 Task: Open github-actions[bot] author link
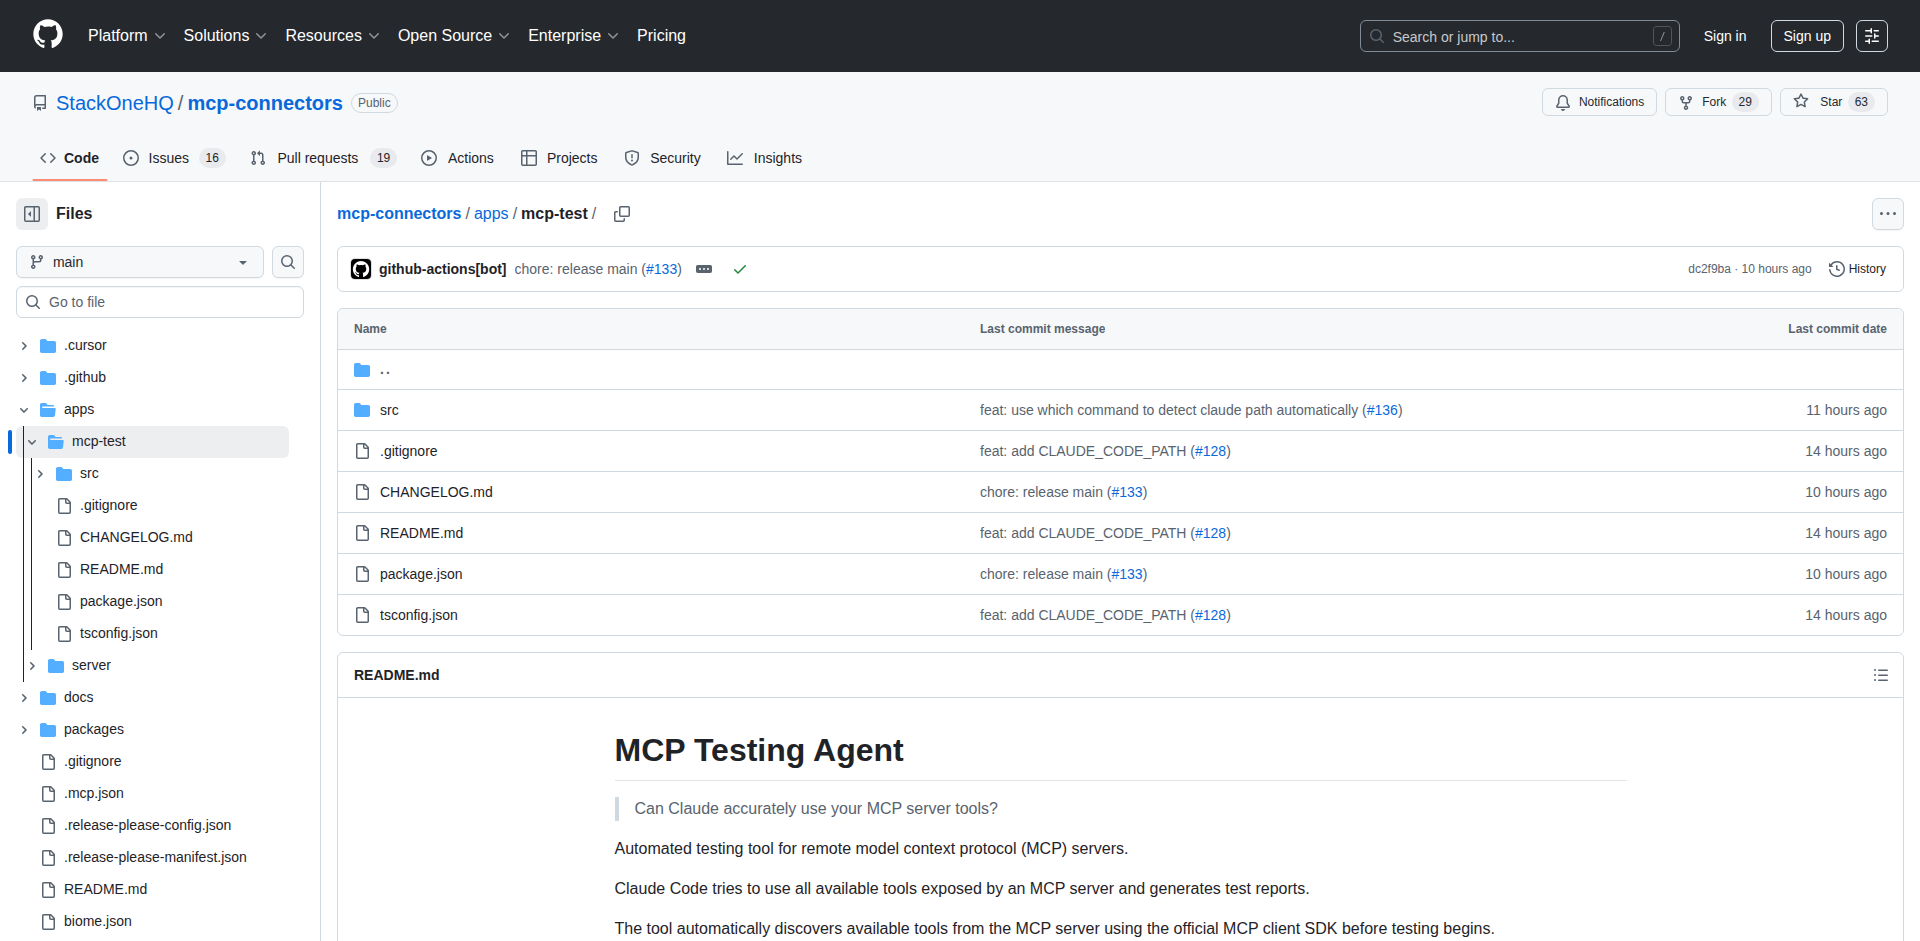click(442, 269)
